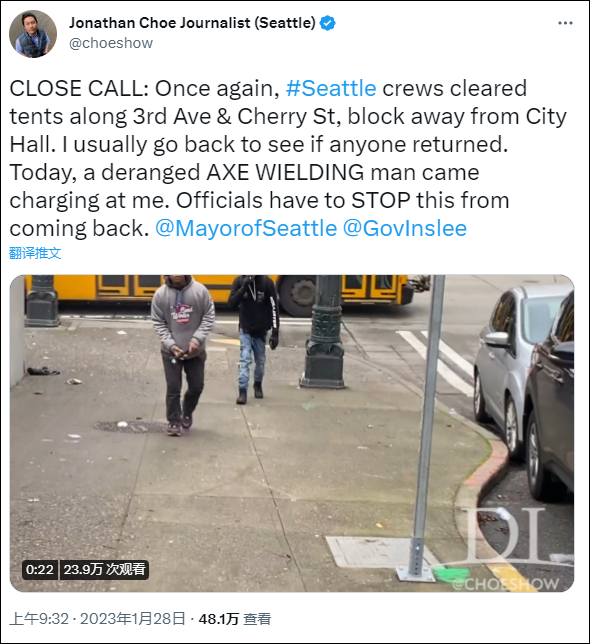Click the 0:22 video duration badge
590x644 pixels.
point(40,570)
